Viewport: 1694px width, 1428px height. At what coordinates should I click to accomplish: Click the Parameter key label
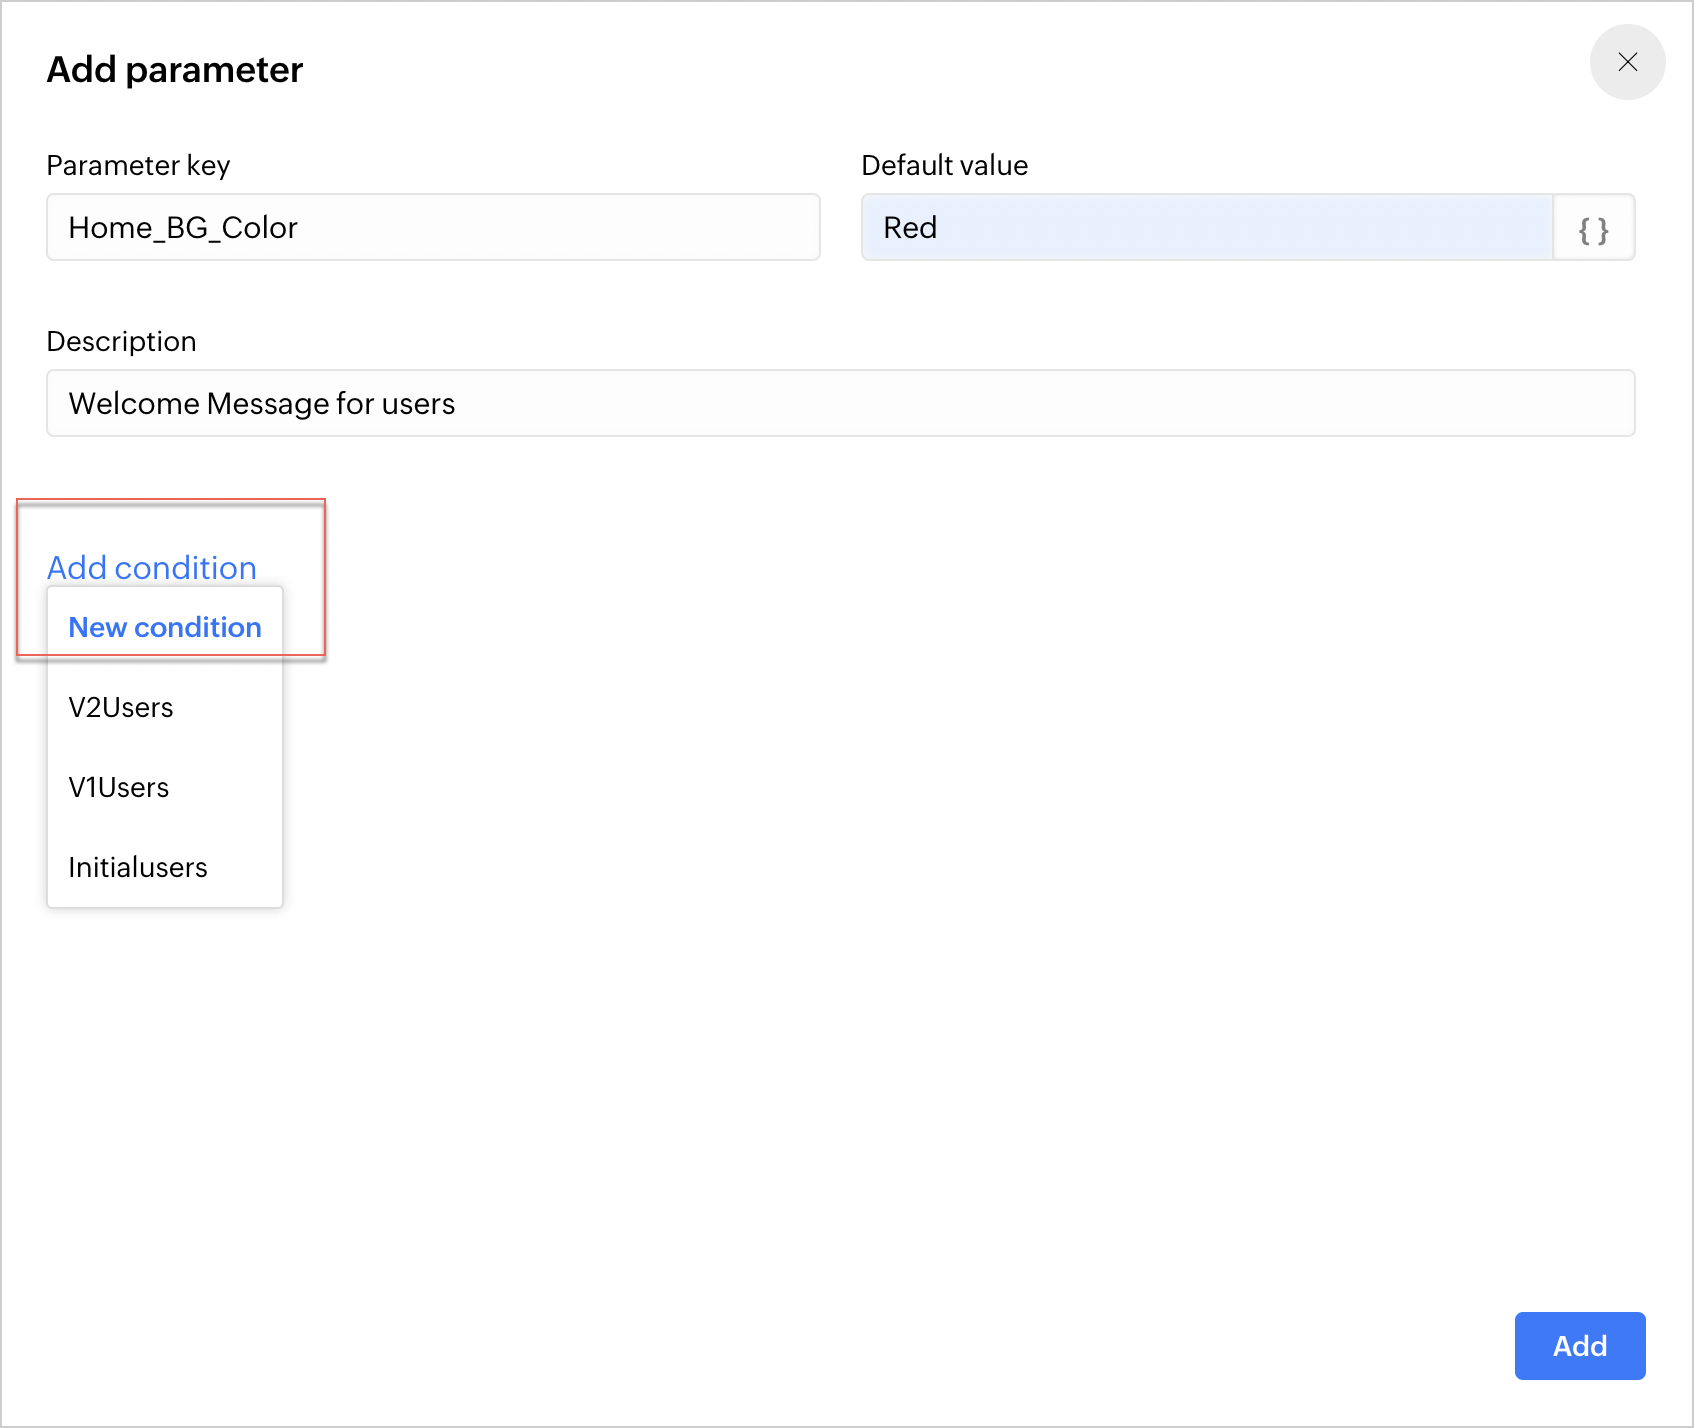point(138,165)
